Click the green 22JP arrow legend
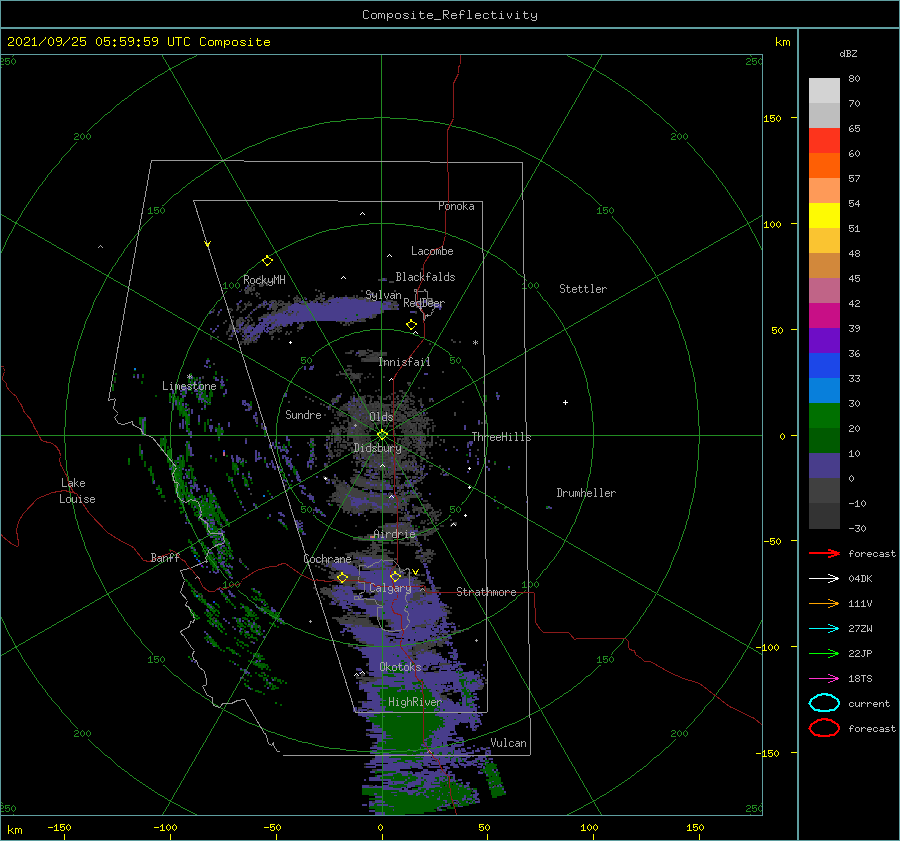The width and height of the screenshot is (900, 841). (x=824, y=653)
